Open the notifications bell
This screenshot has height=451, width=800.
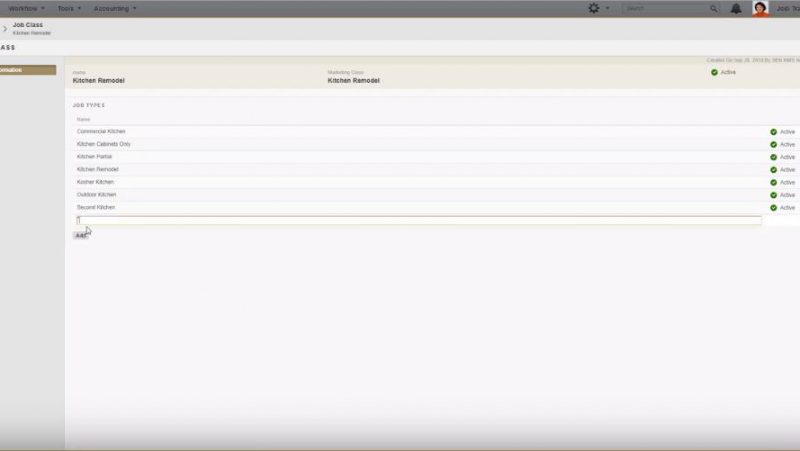click(x=736, y=8)
